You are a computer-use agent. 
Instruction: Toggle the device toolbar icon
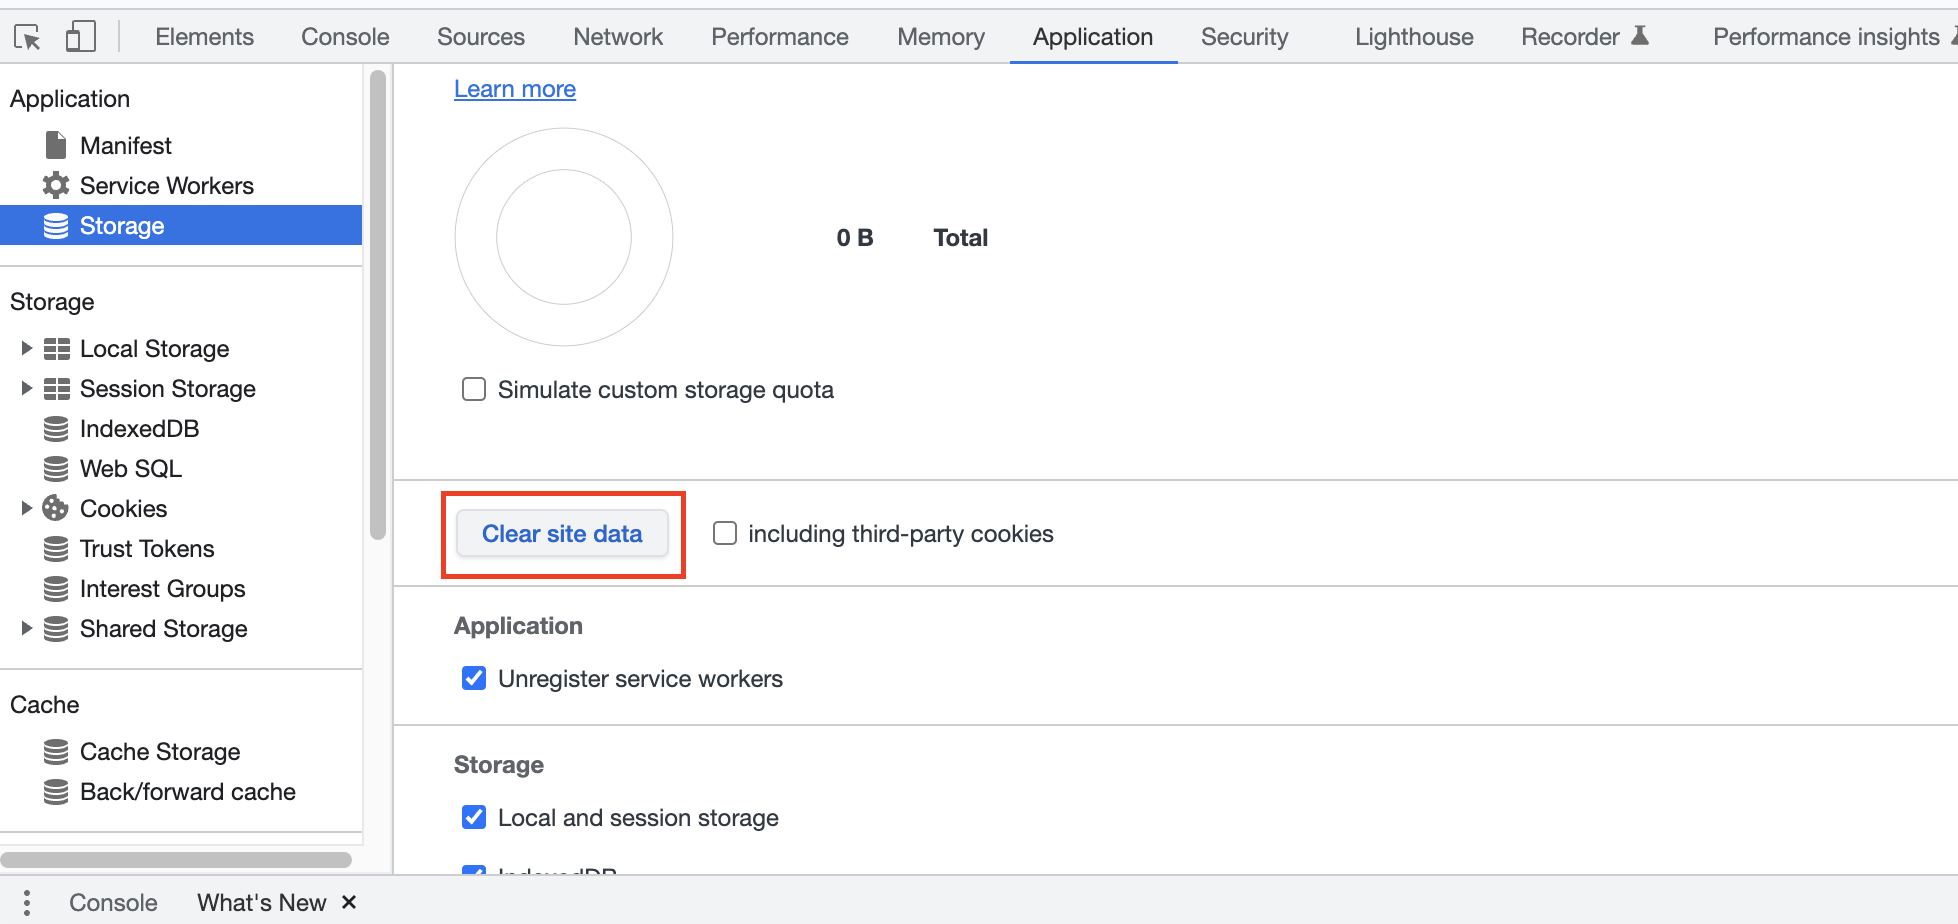pos(80,36)
